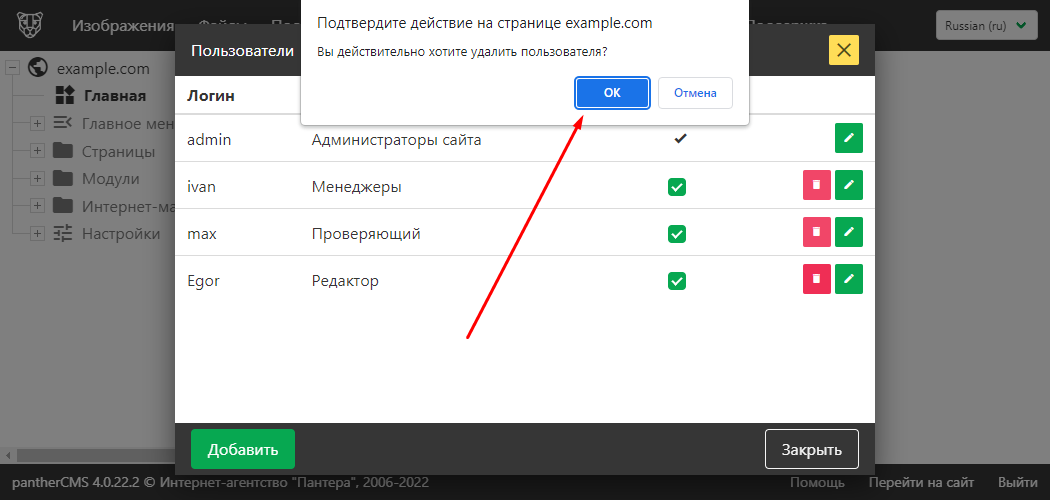Click the Выйти logout link

tap(1018, 483)
